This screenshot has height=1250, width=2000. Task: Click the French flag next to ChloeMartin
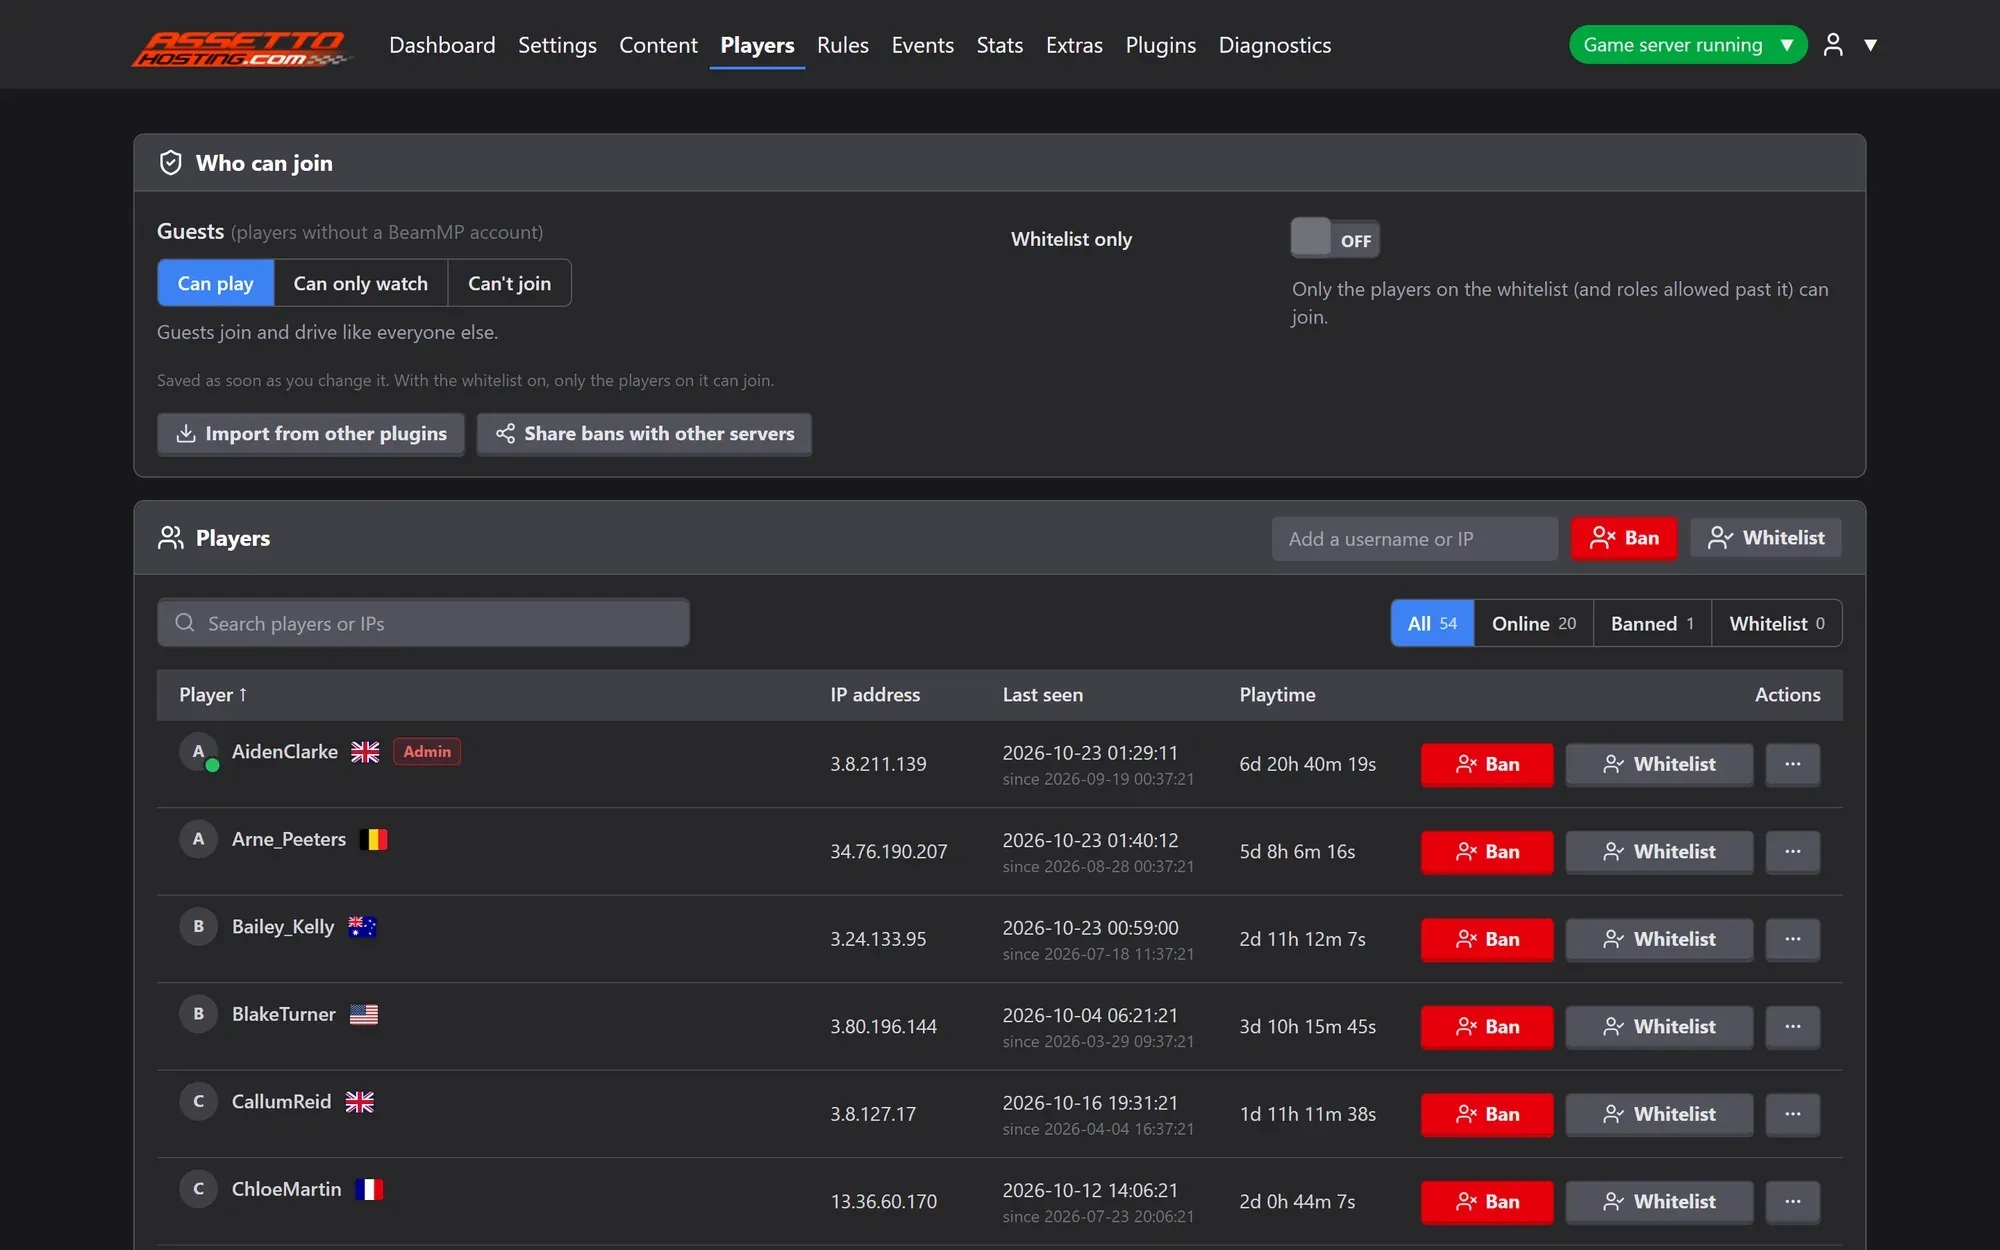pos(370,1189)
